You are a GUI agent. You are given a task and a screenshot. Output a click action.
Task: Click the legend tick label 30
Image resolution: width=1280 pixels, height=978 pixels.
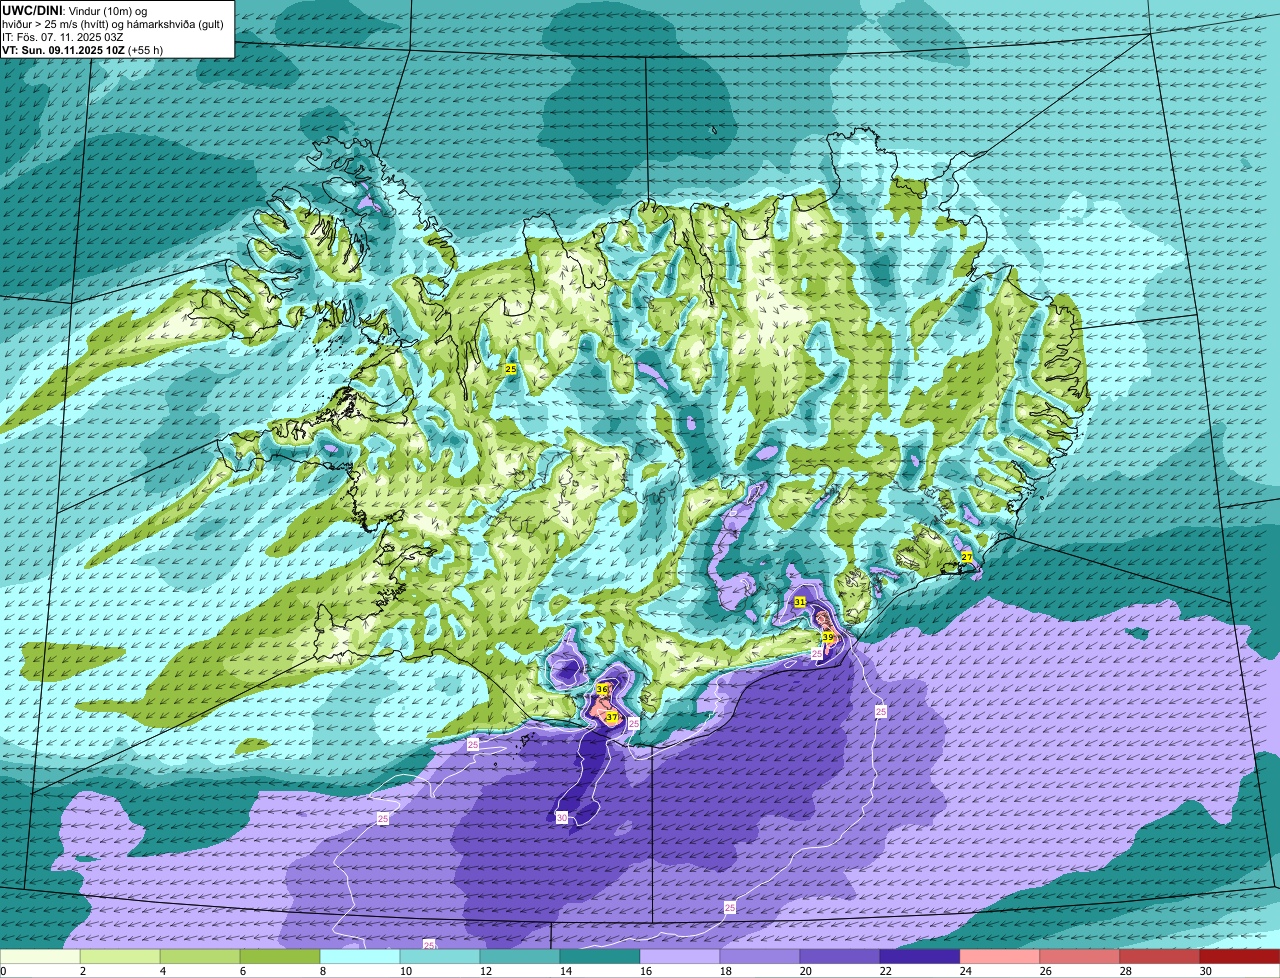(x=1206, y=971)
